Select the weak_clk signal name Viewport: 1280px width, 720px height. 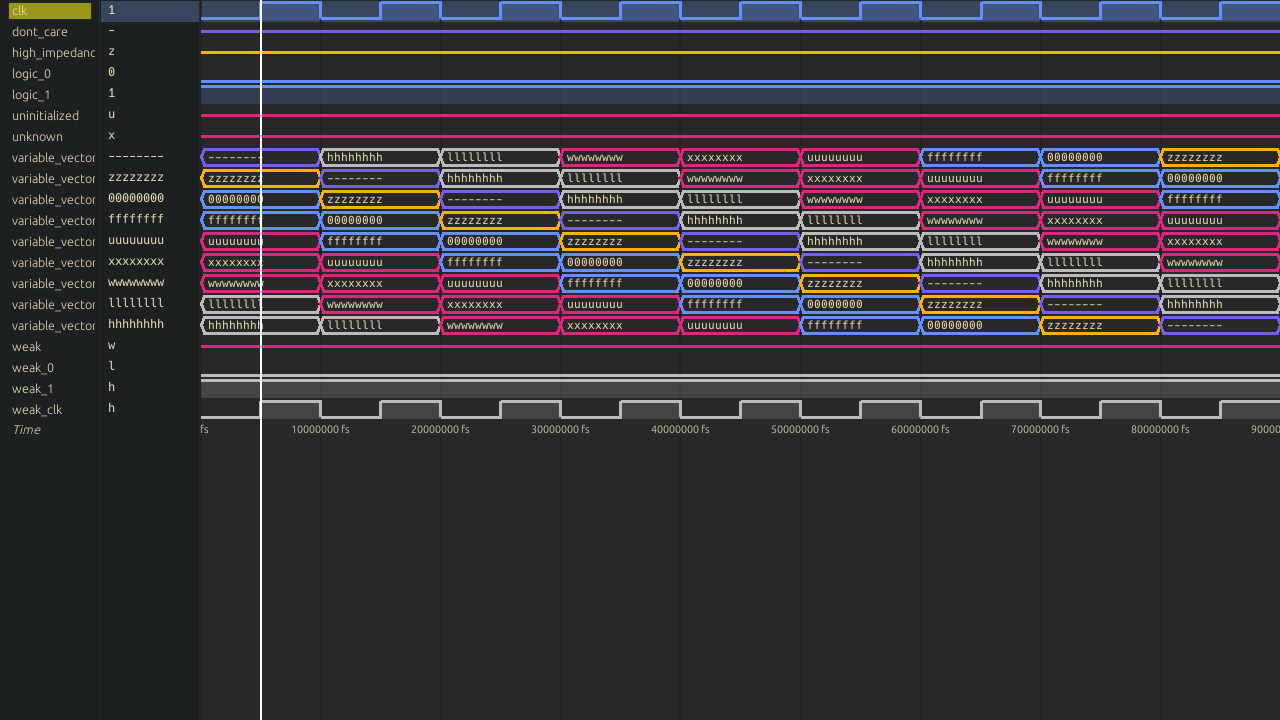pyautogui.click(x=36, y=410)
